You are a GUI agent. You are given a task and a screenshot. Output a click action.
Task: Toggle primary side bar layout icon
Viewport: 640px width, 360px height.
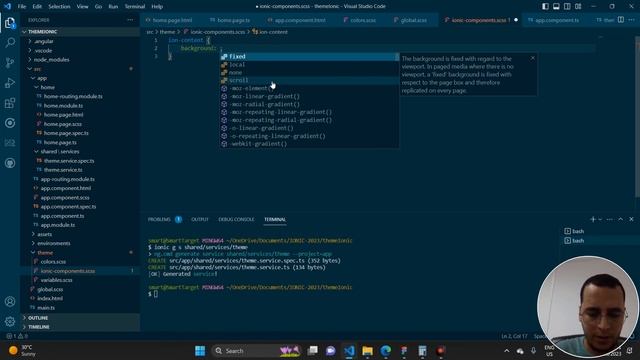tap(545, 6)
